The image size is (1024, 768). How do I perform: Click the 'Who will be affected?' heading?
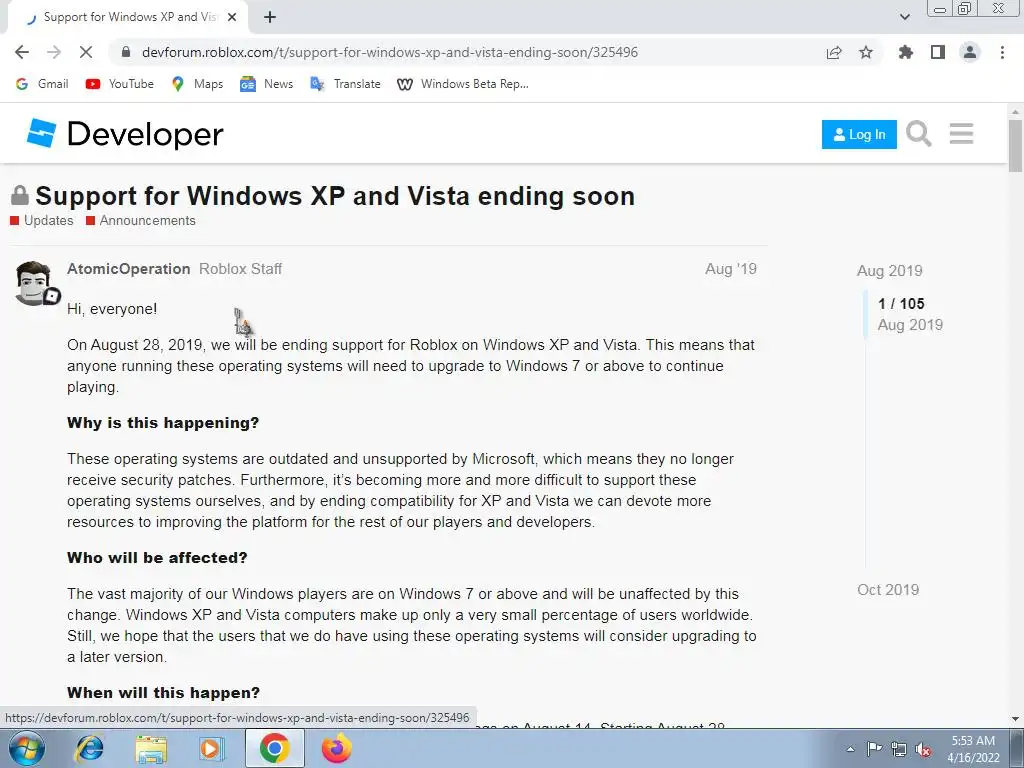pyautogui.click(x=157, y=558)
